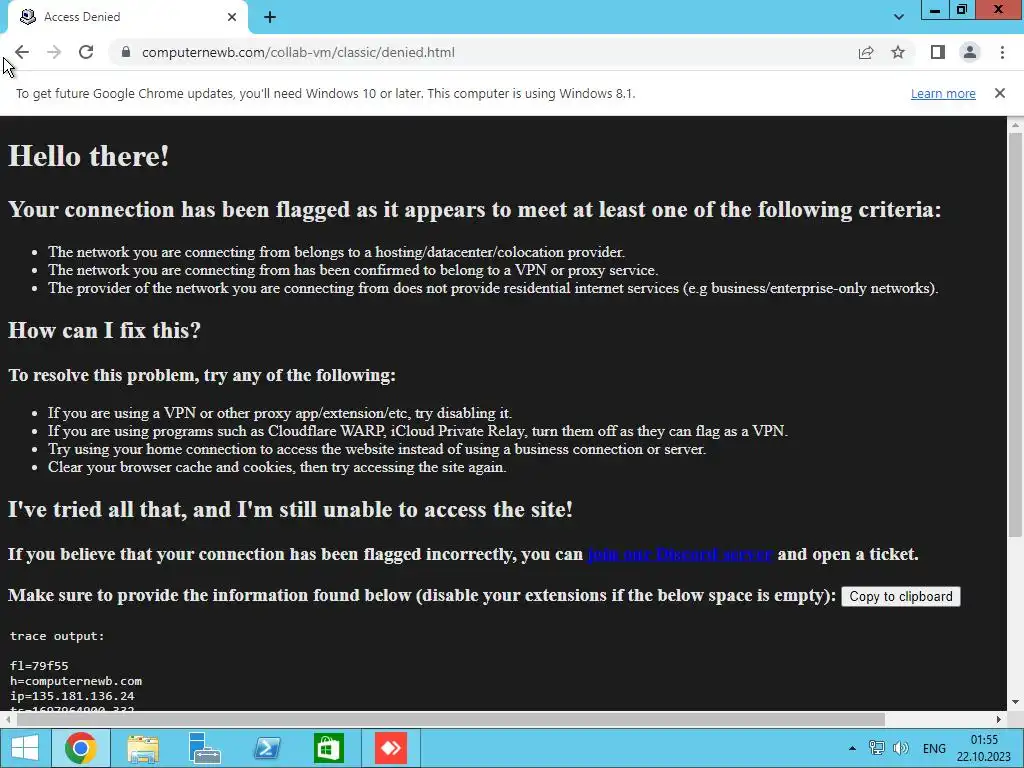Expand the tab search chevron

tap(899, 17)
